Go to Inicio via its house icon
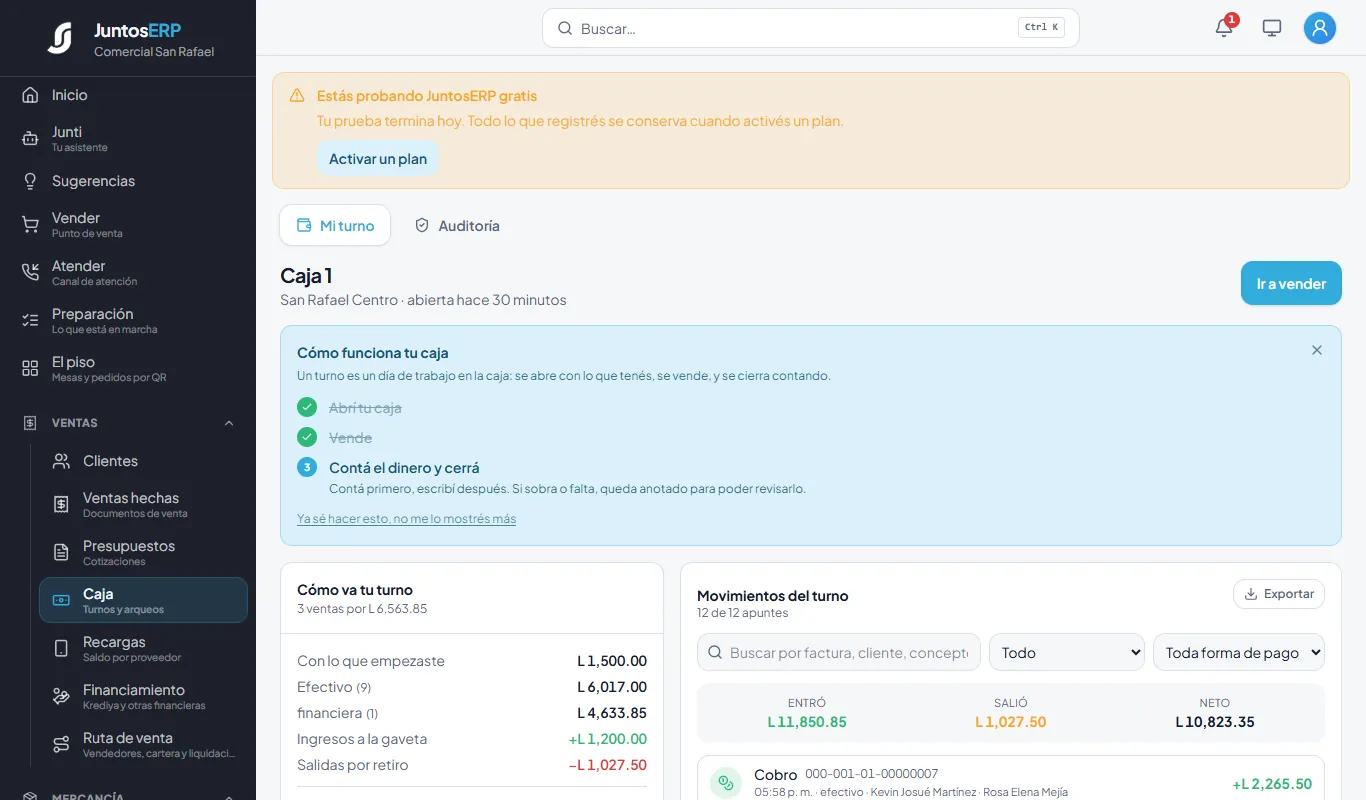 (30, 95)
